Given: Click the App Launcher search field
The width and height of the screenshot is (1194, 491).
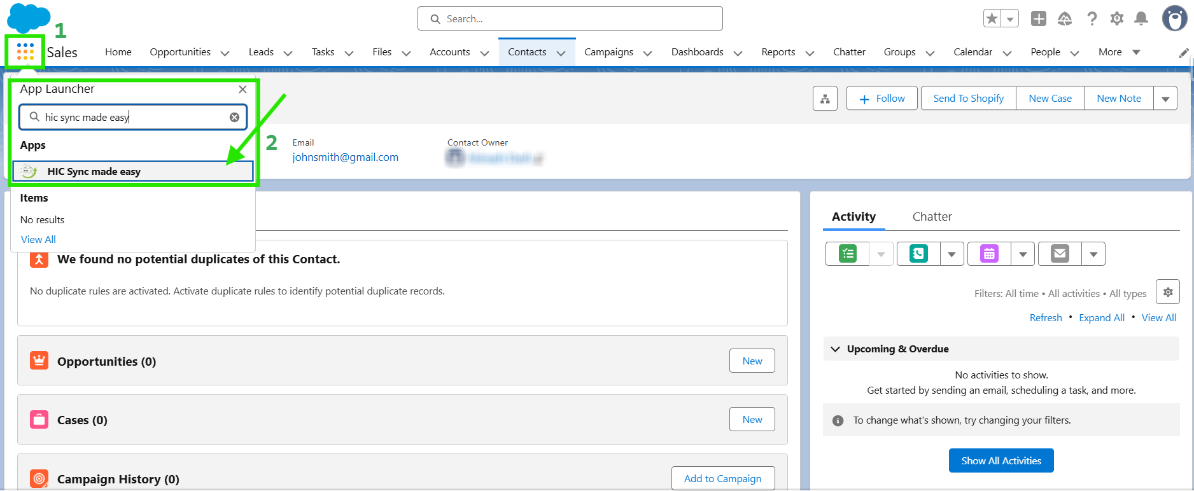Looking at the screenshot, I should point(133,117).
